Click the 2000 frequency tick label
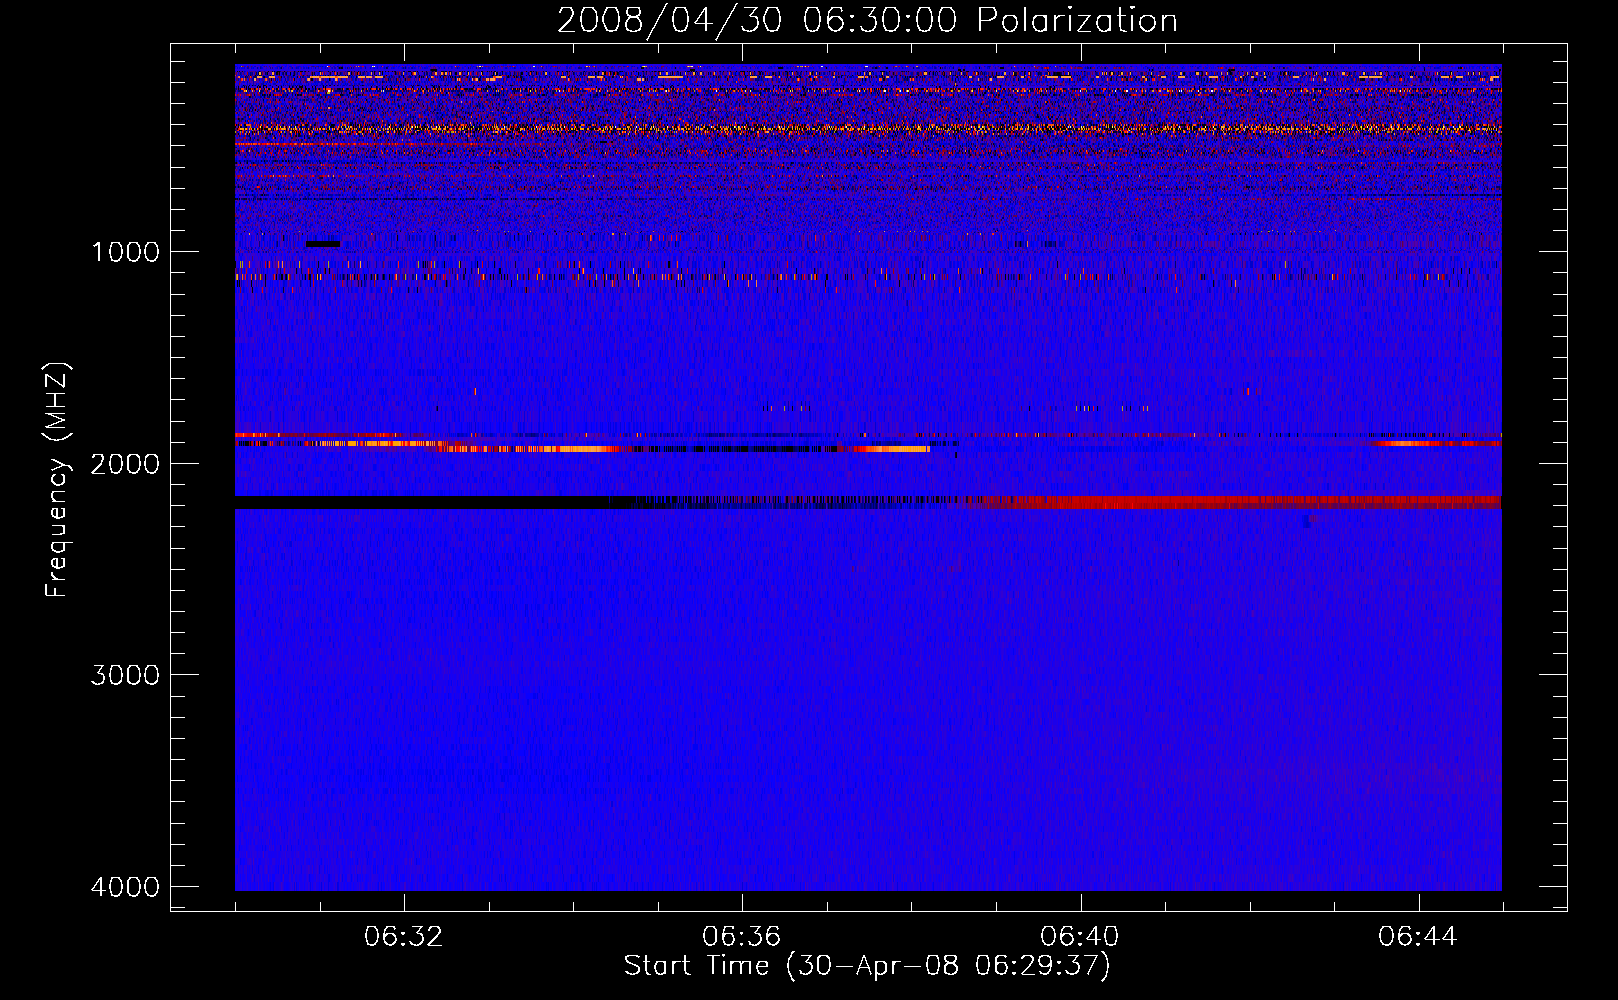 click(125, 464)
